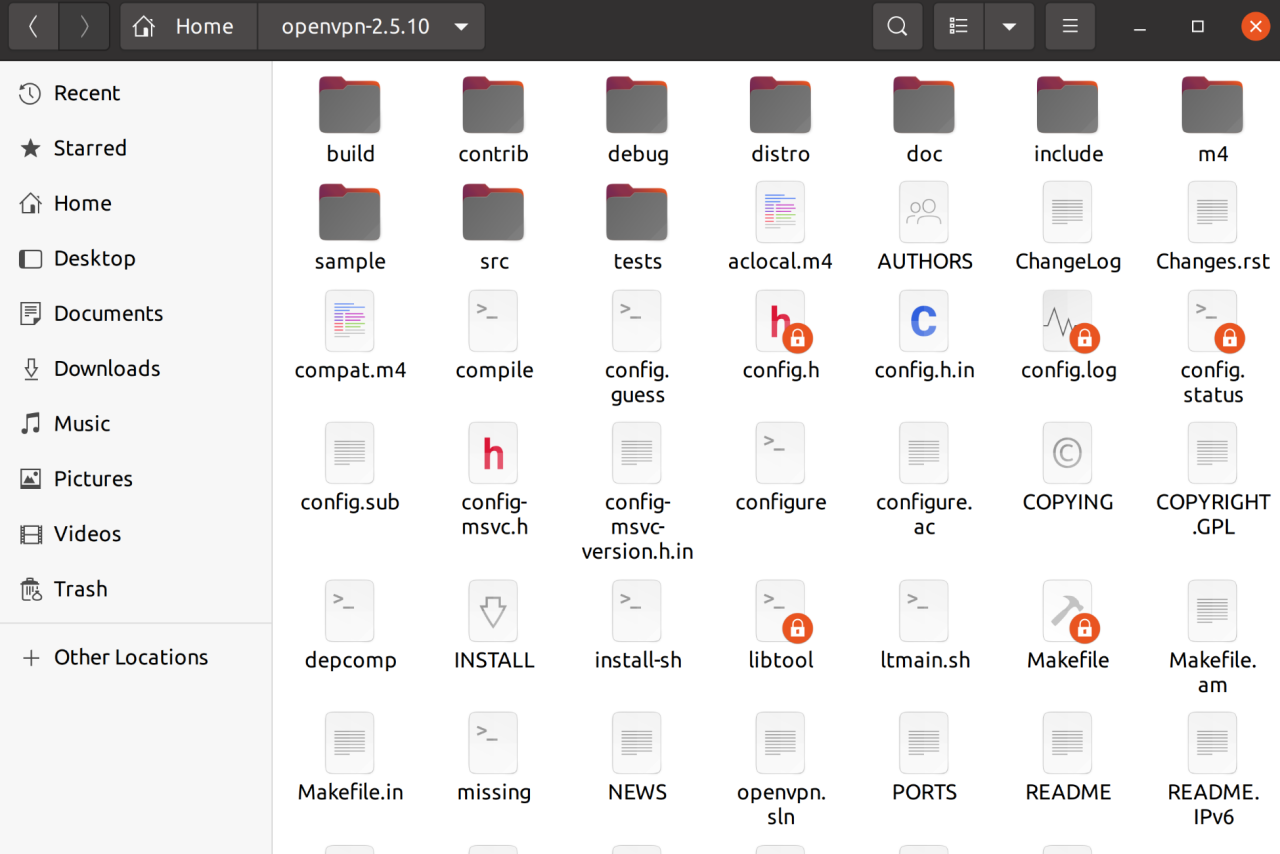
Task: Select the compile script
Action: point(493,337)
